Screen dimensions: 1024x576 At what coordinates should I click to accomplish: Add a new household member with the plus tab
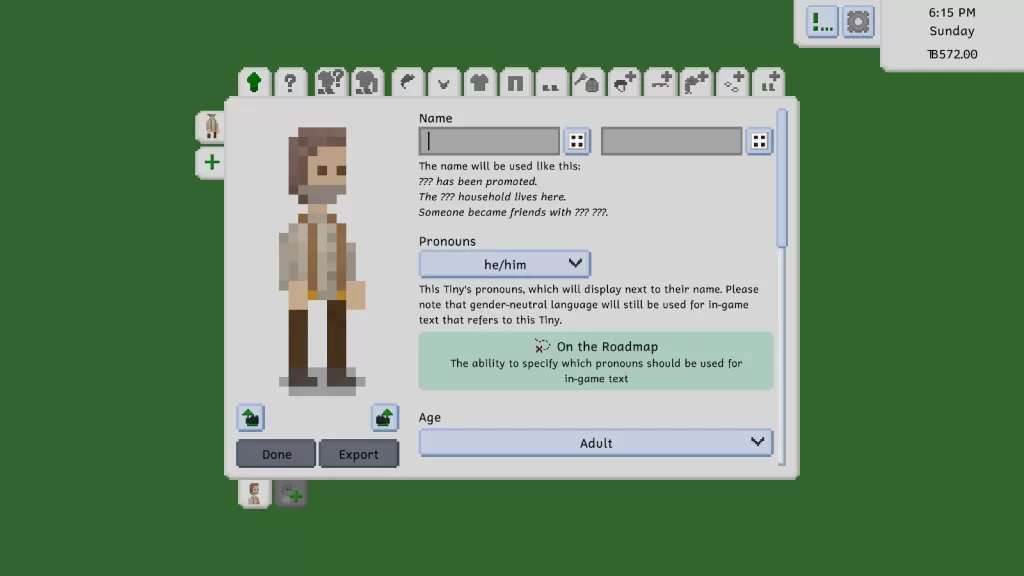(x=289, y=493)
